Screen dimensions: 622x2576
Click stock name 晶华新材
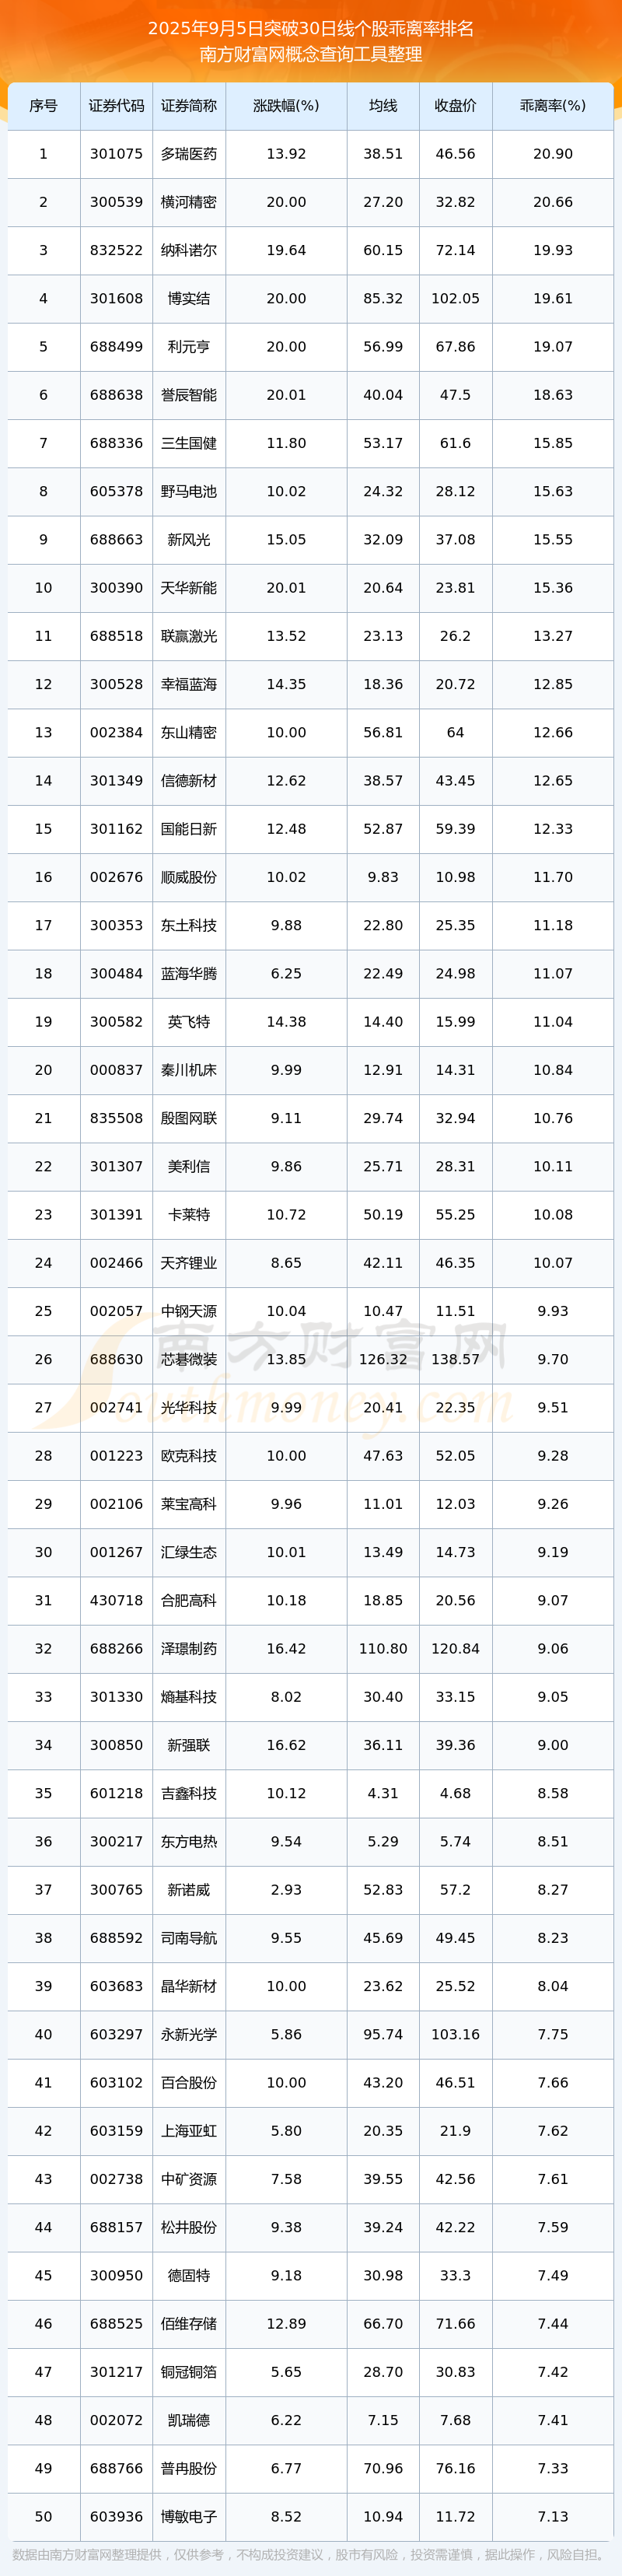coord(189,1987)
